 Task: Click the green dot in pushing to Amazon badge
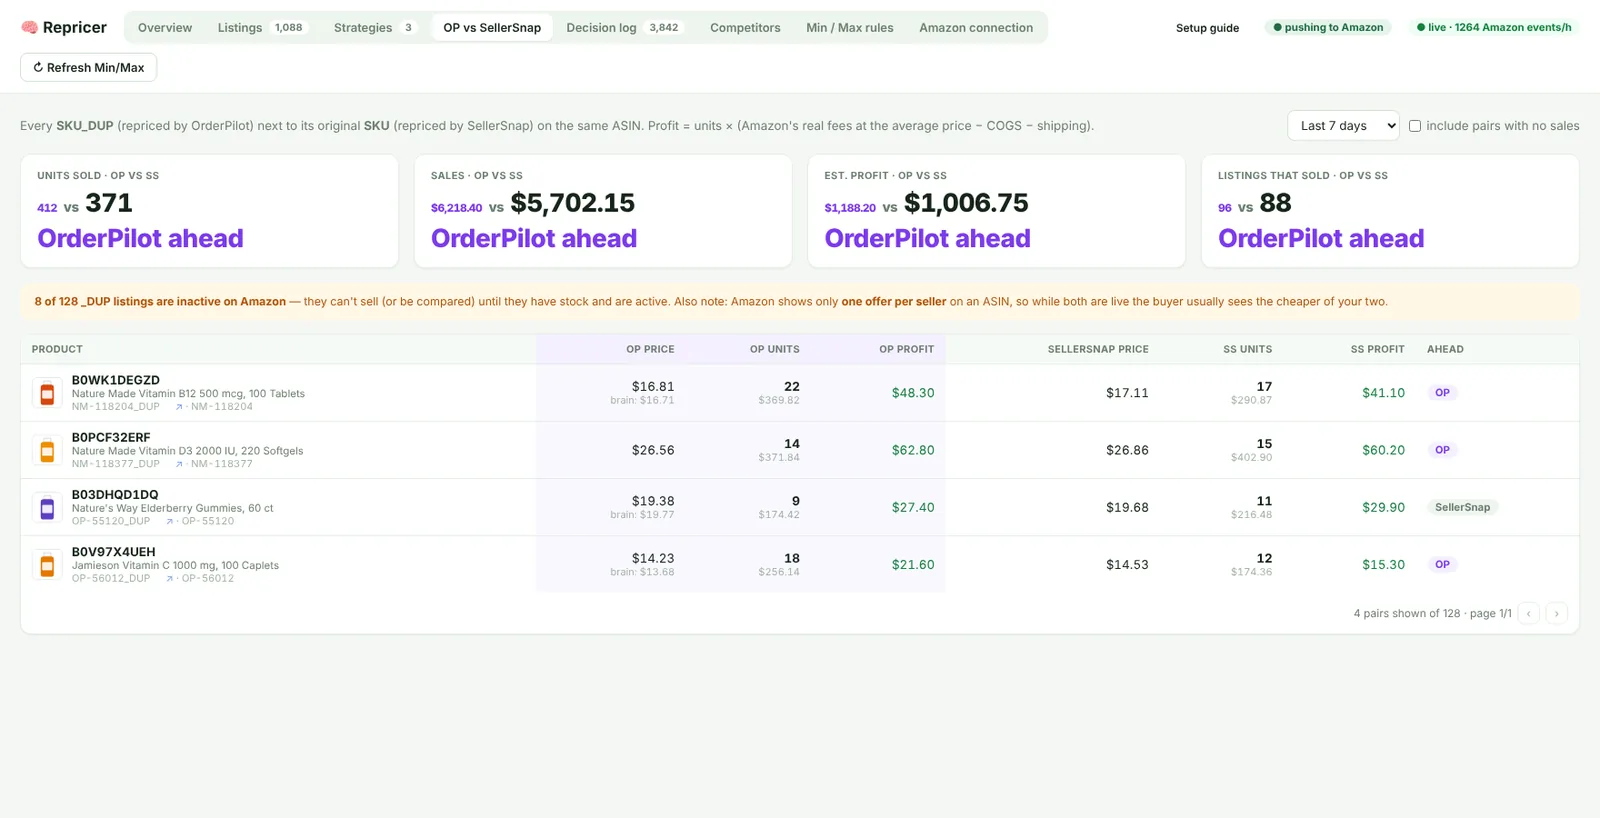(x=1277, y=28)
